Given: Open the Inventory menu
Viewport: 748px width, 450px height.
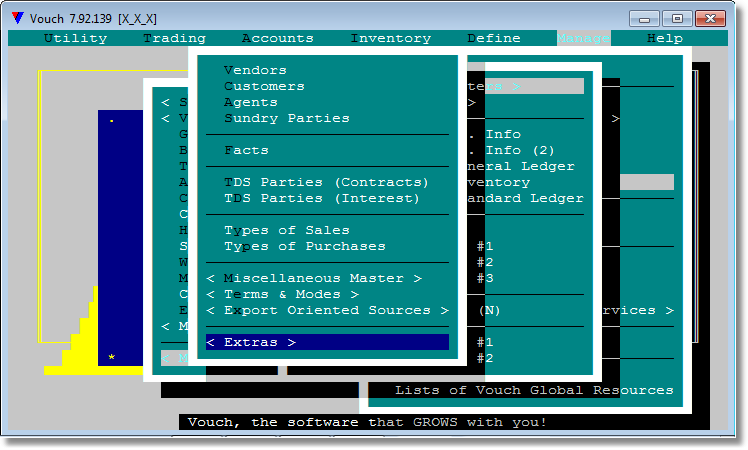Looking at the screenshot, I should tap(391, 38).
